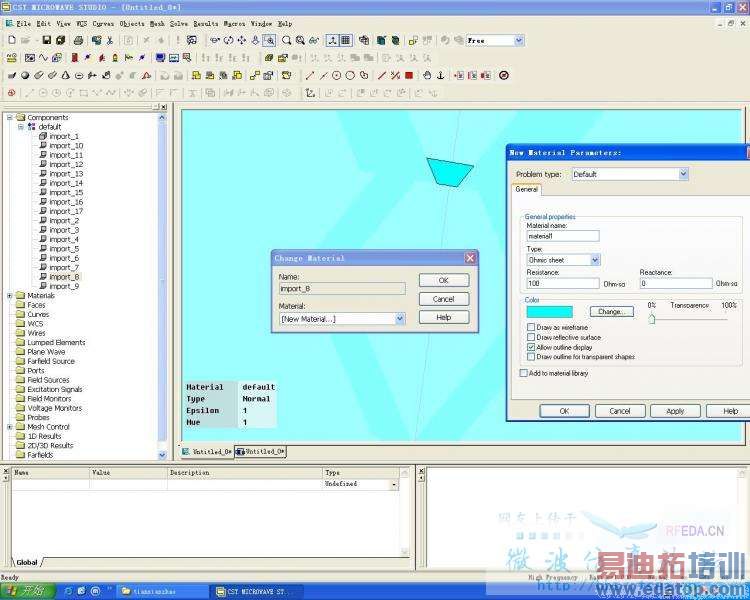
Task: Click the Resistance value field
Action: (562, 283)
